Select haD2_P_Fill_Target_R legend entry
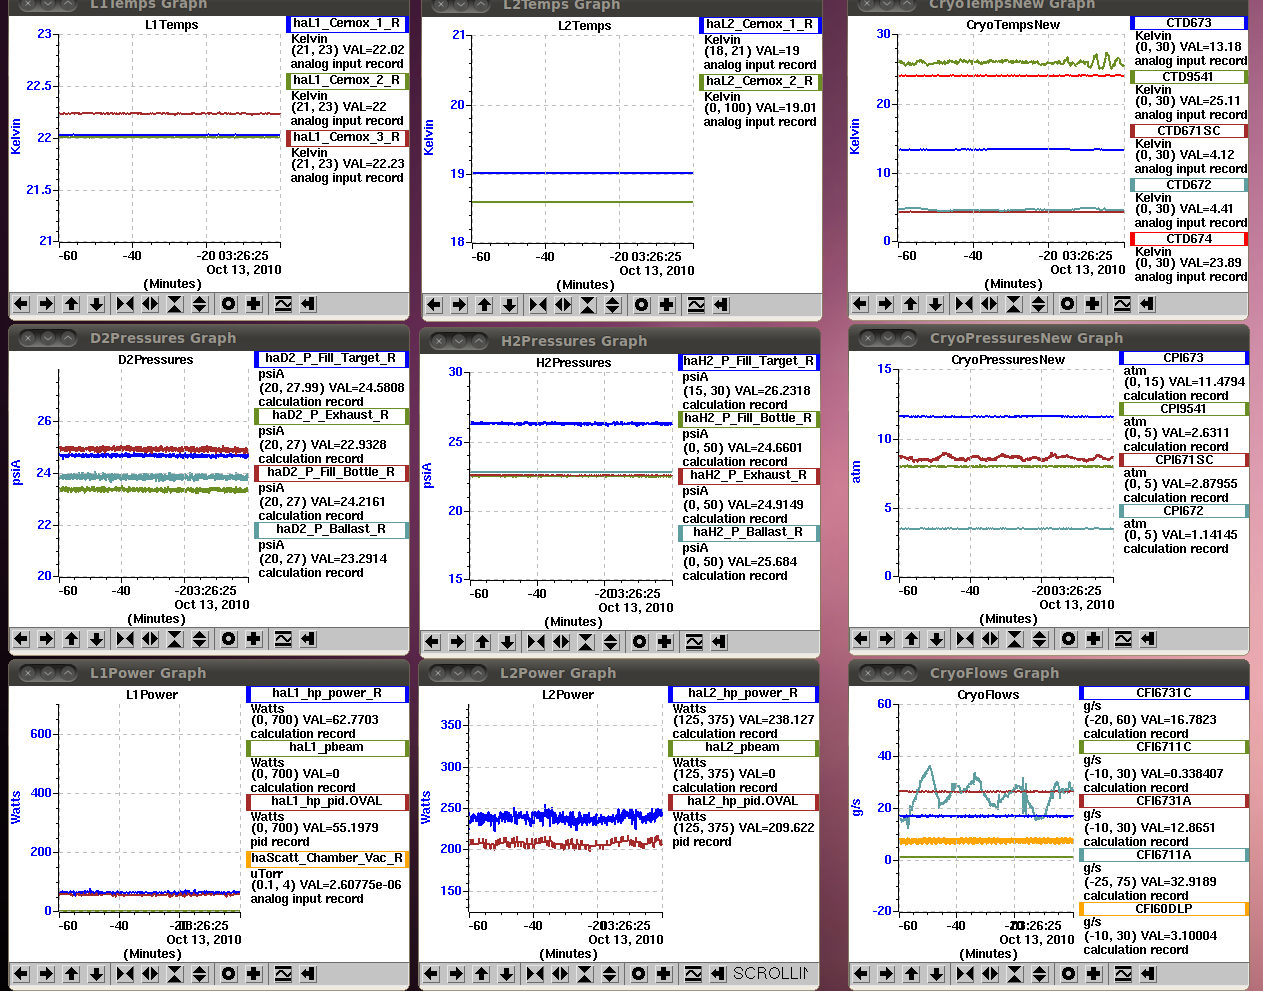Image resolution: width=1263 pixels, height=991 pixels. pos(331,359)
